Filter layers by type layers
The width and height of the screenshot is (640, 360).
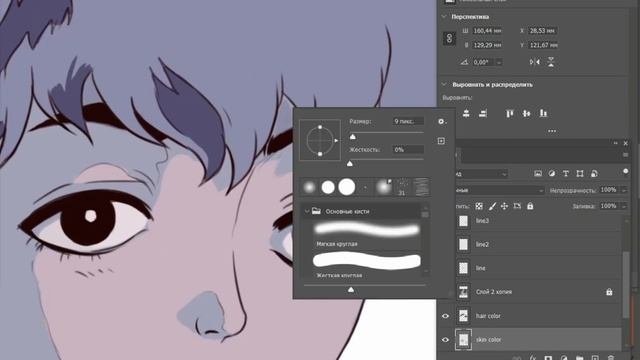566,174
